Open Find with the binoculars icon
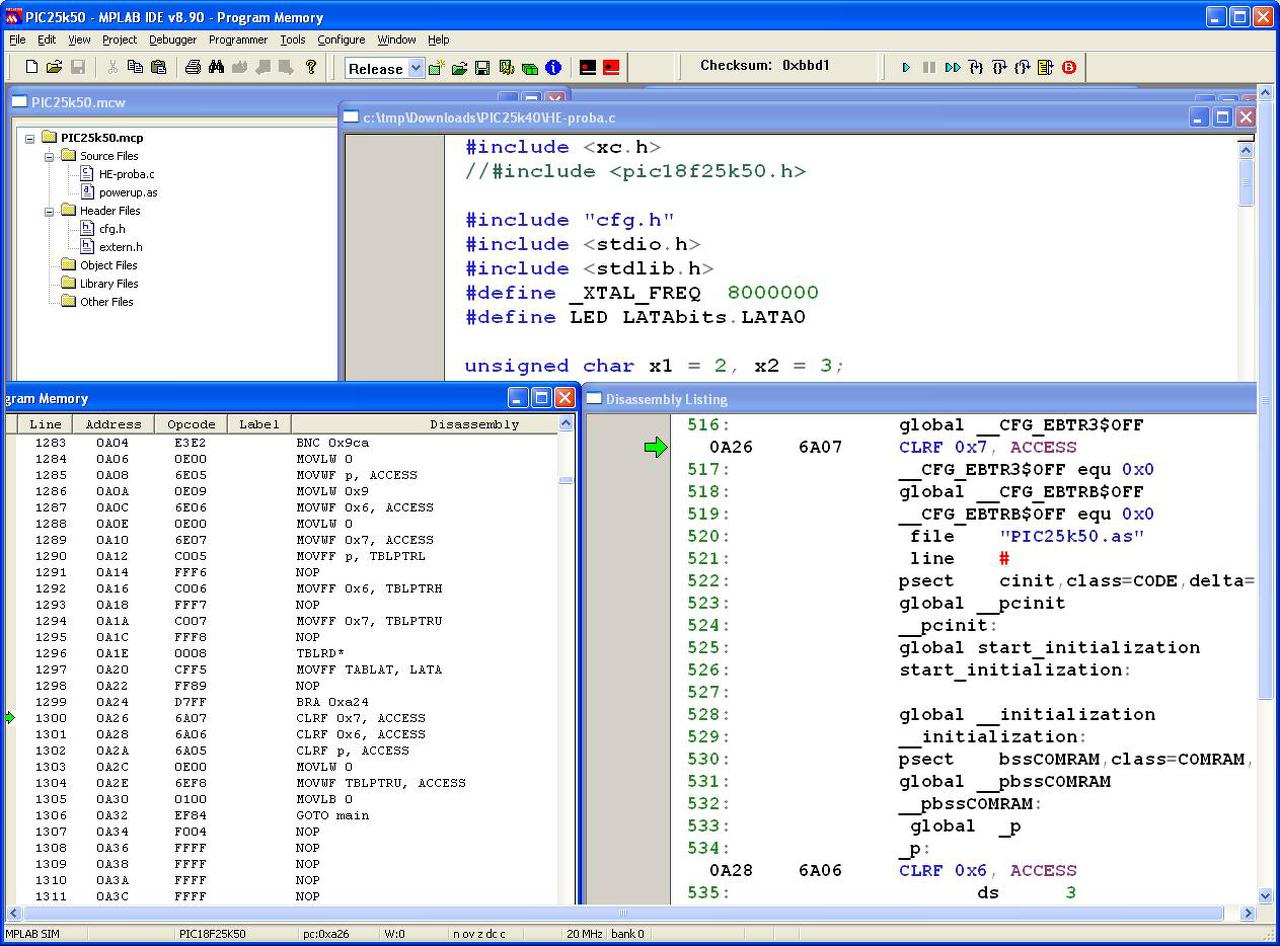 click(x=216, y=67)
